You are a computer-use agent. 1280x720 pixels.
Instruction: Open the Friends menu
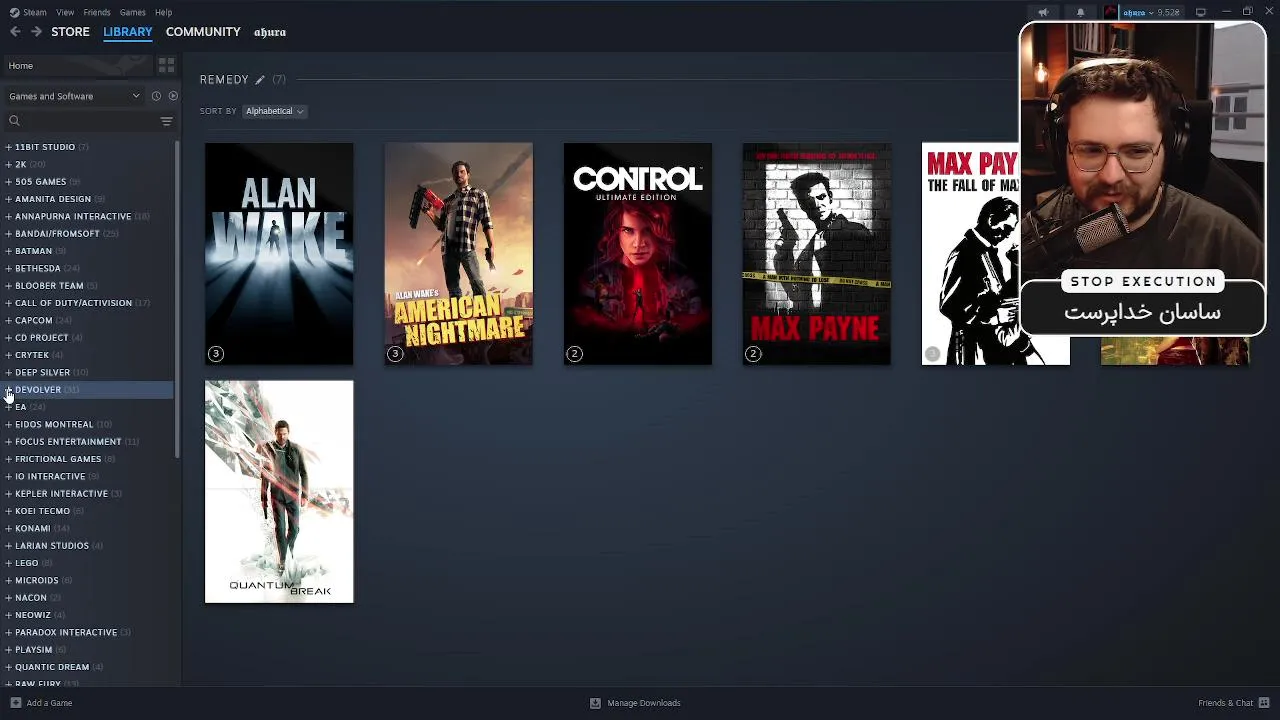click(97, 12)
